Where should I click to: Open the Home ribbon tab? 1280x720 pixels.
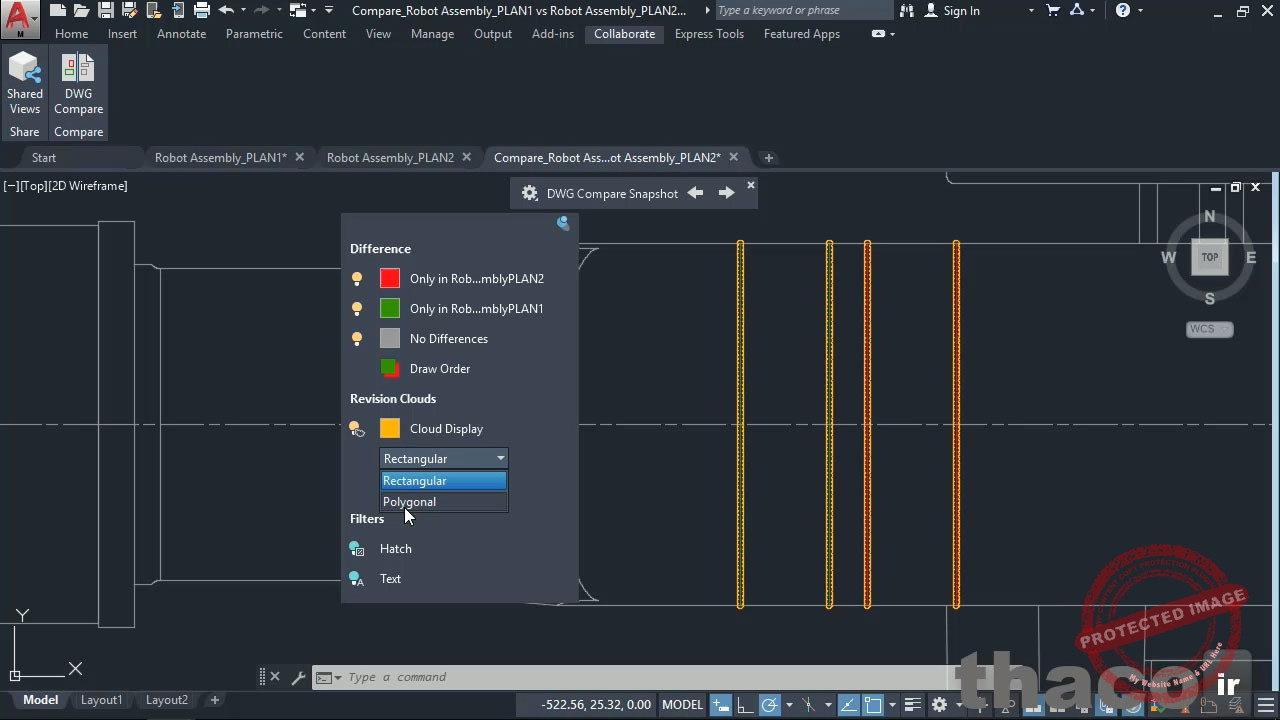point(71,34)
